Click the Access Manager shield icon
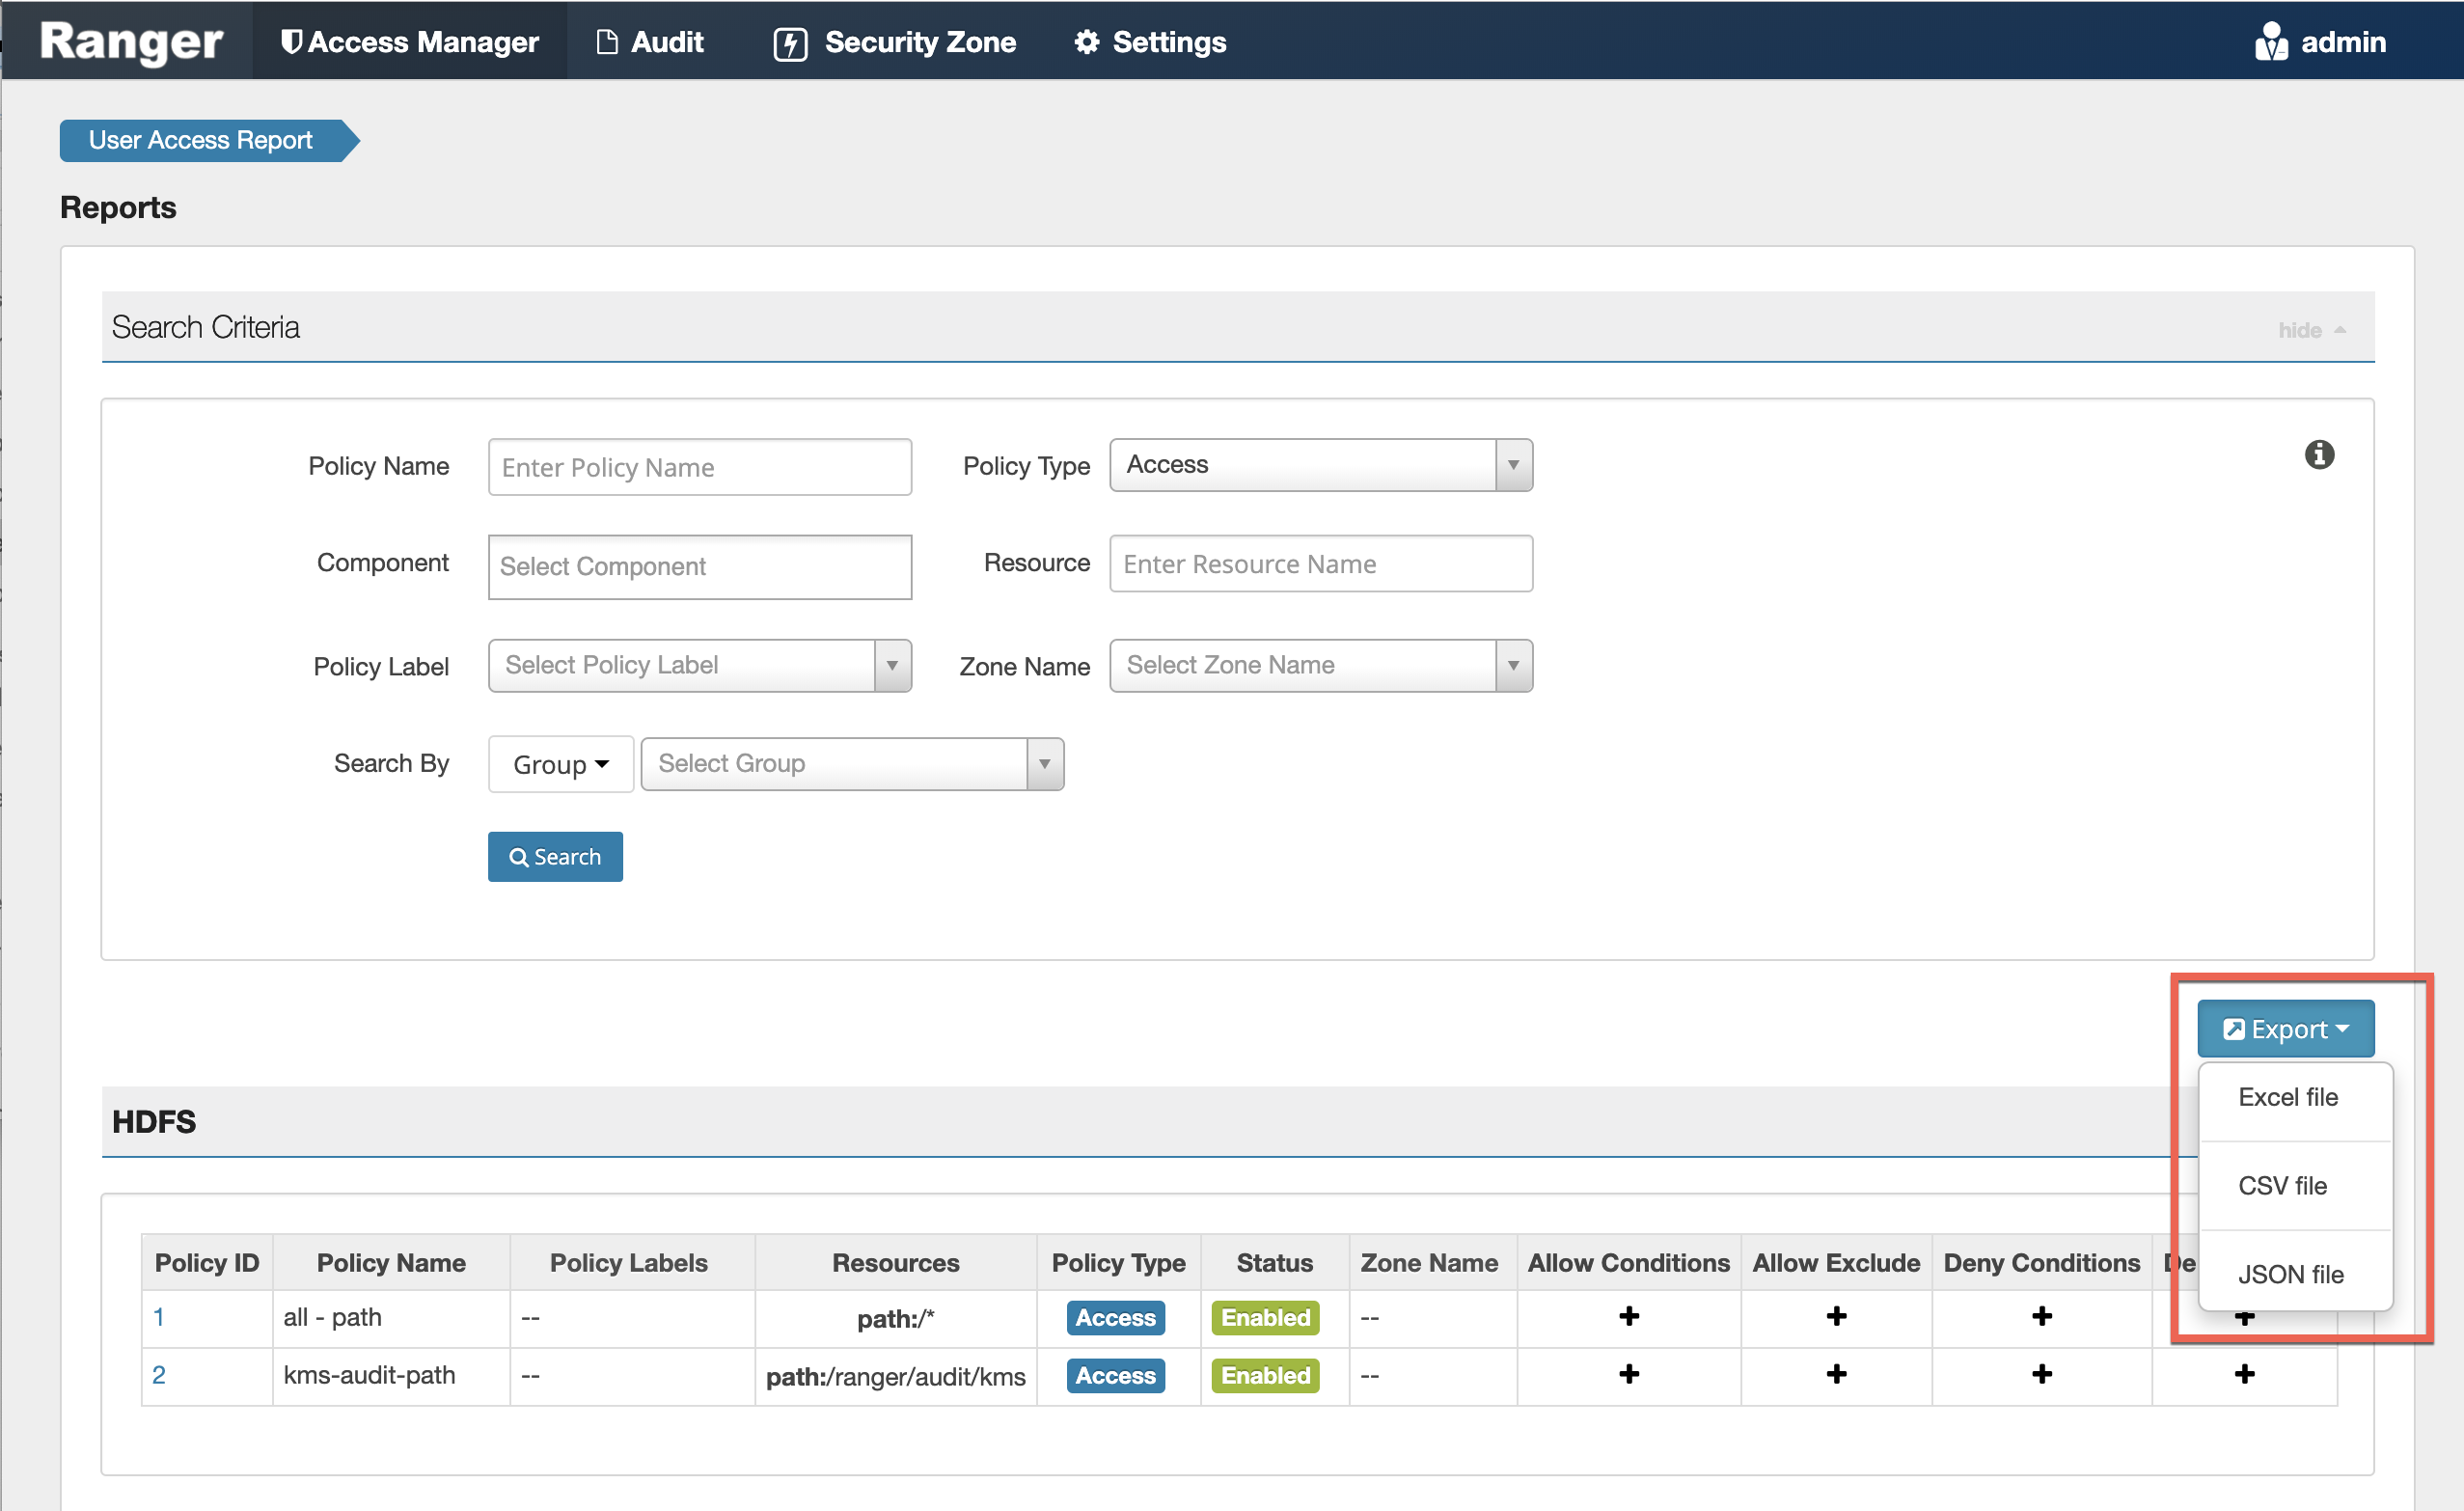Screen dimensions: 2464x1511 click(x=291, y=42)
